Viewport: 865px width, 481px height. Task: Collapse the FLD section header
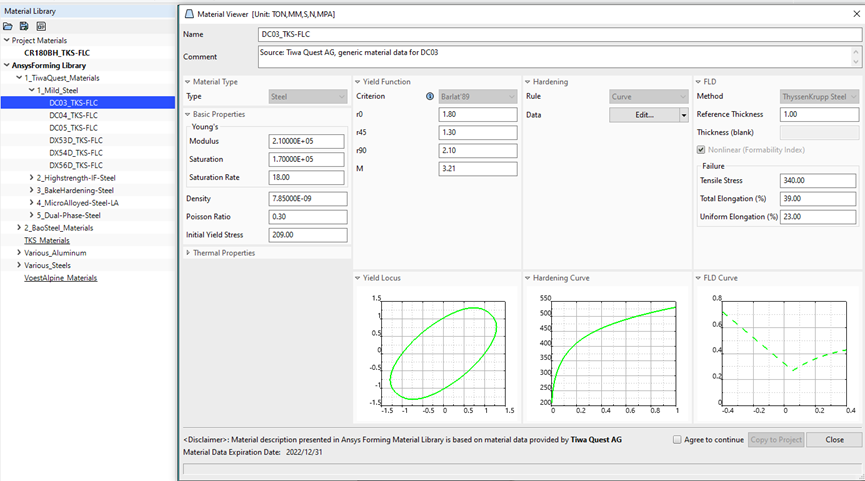coord(698,82)
